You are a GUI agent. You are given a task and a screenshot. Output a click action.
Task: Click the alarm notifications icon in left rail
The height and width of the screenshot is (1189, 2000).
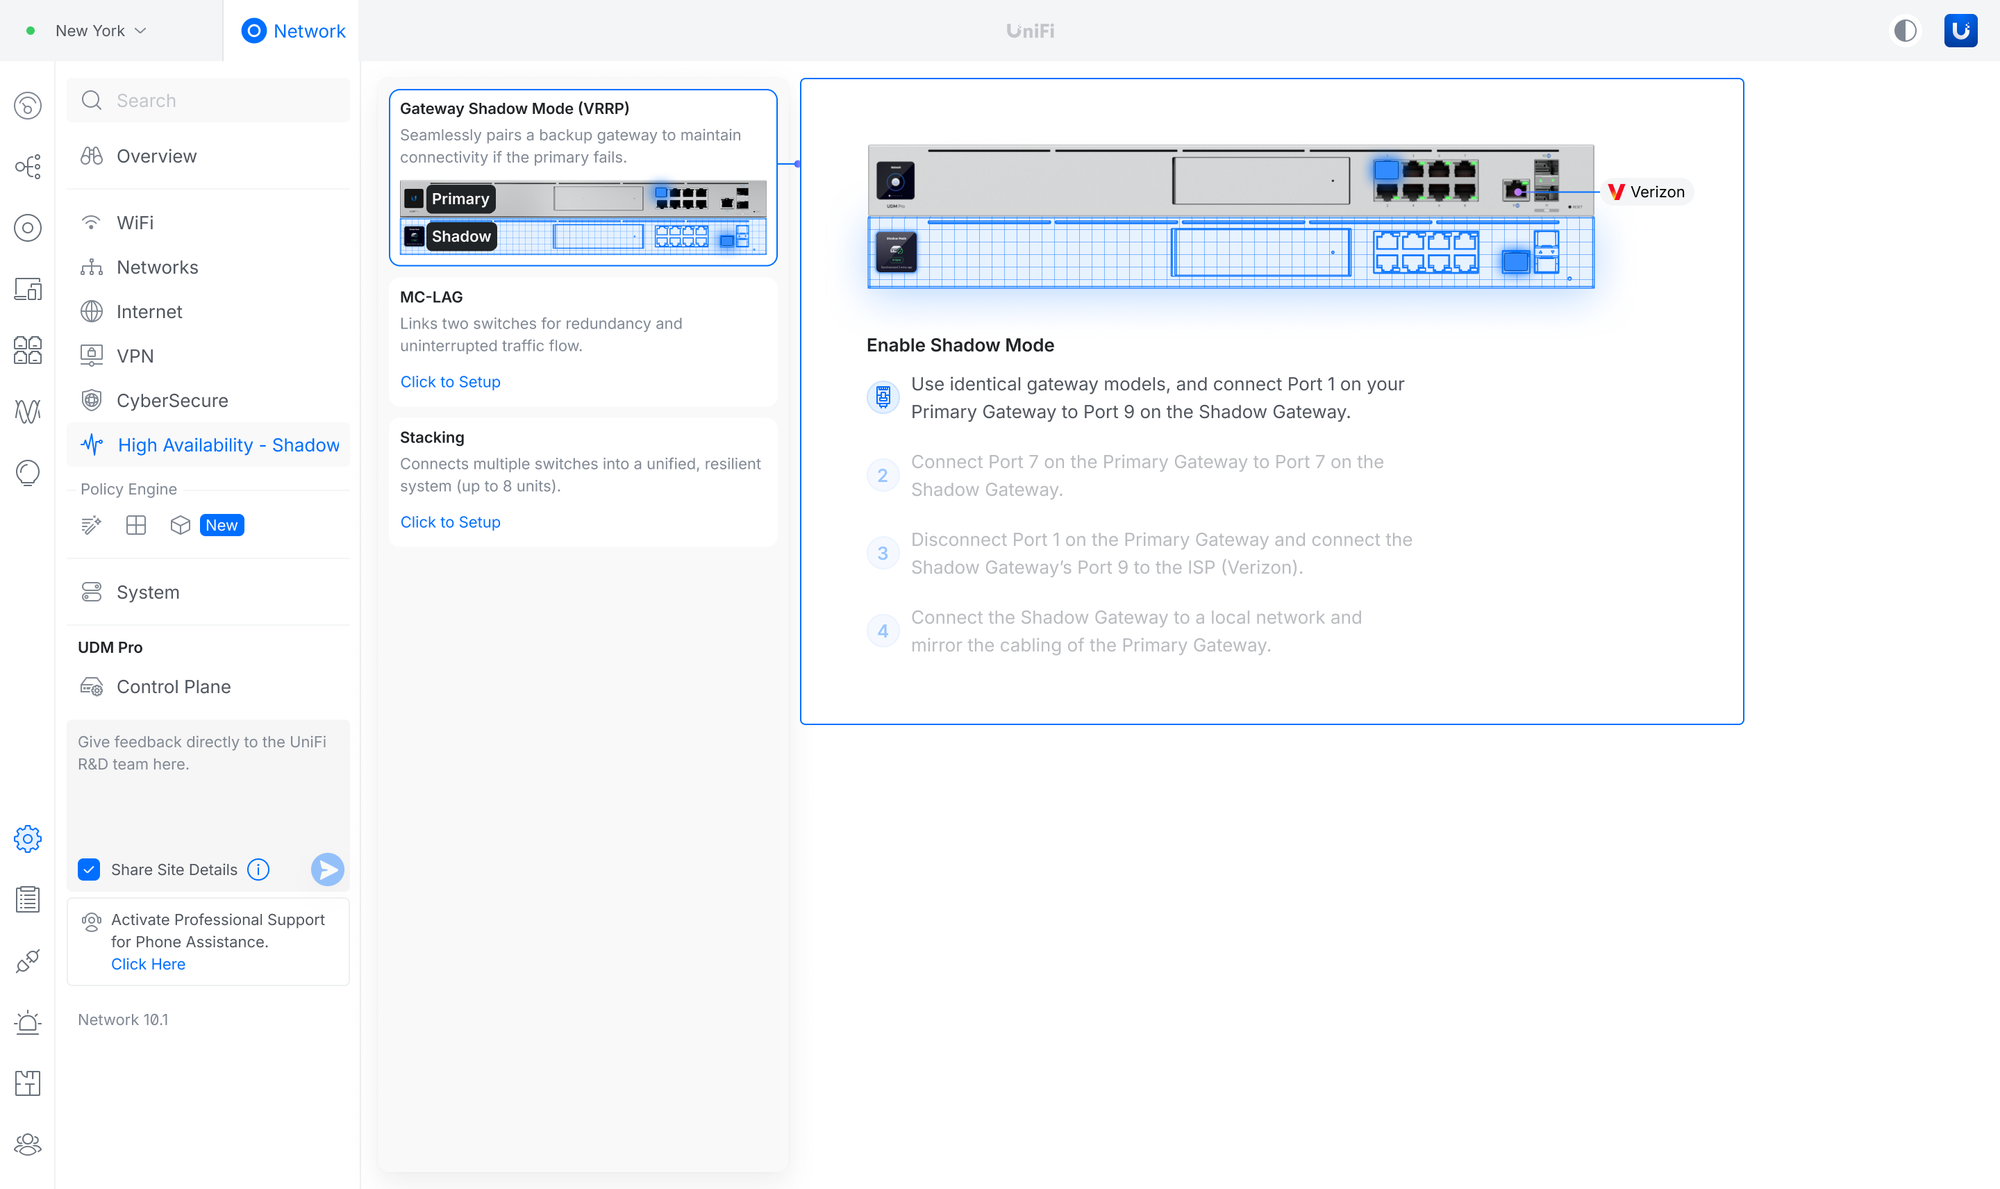point(28,1022)
